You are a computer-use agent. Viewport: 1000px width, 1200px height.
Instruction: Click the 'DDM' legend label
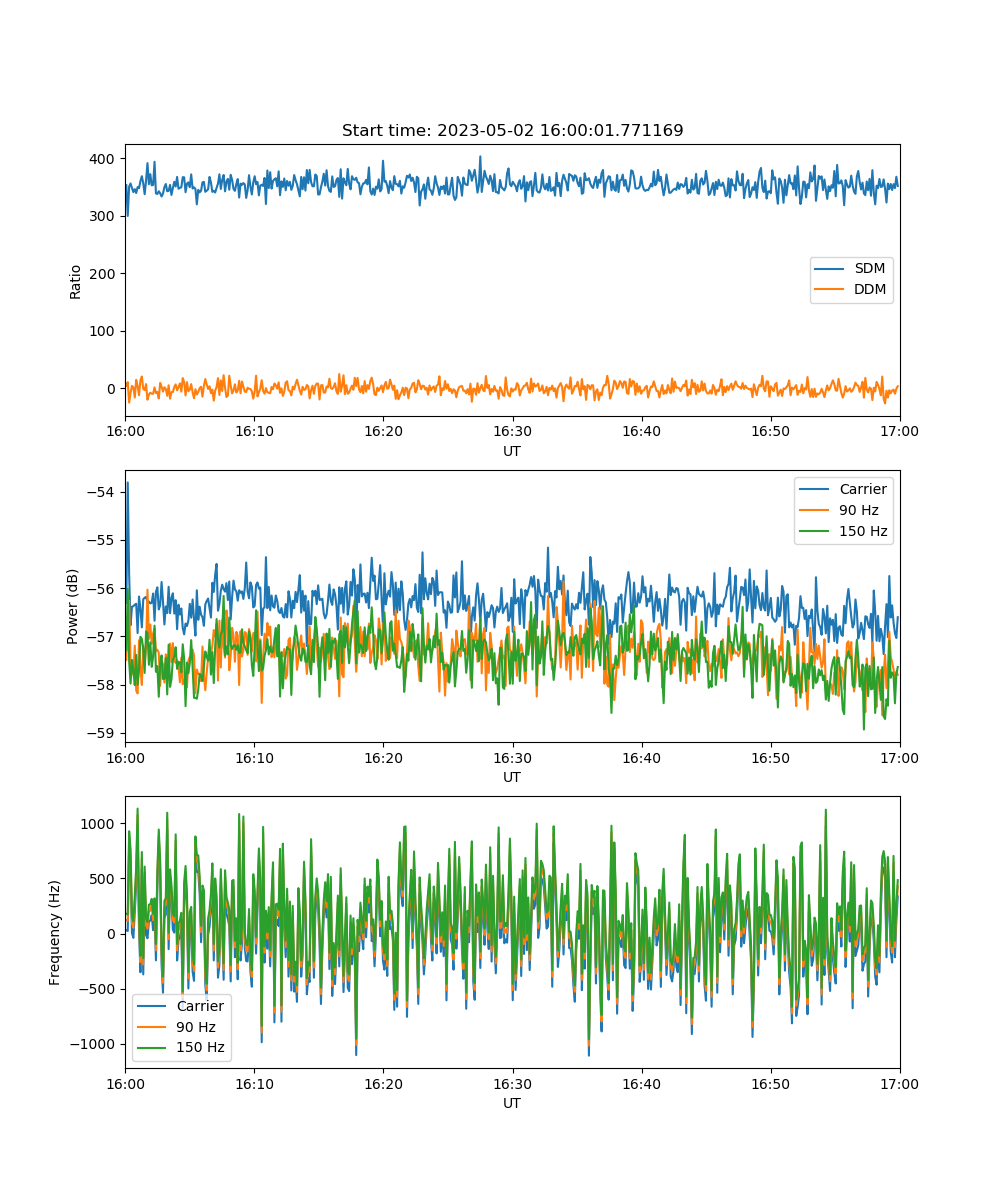870,290
